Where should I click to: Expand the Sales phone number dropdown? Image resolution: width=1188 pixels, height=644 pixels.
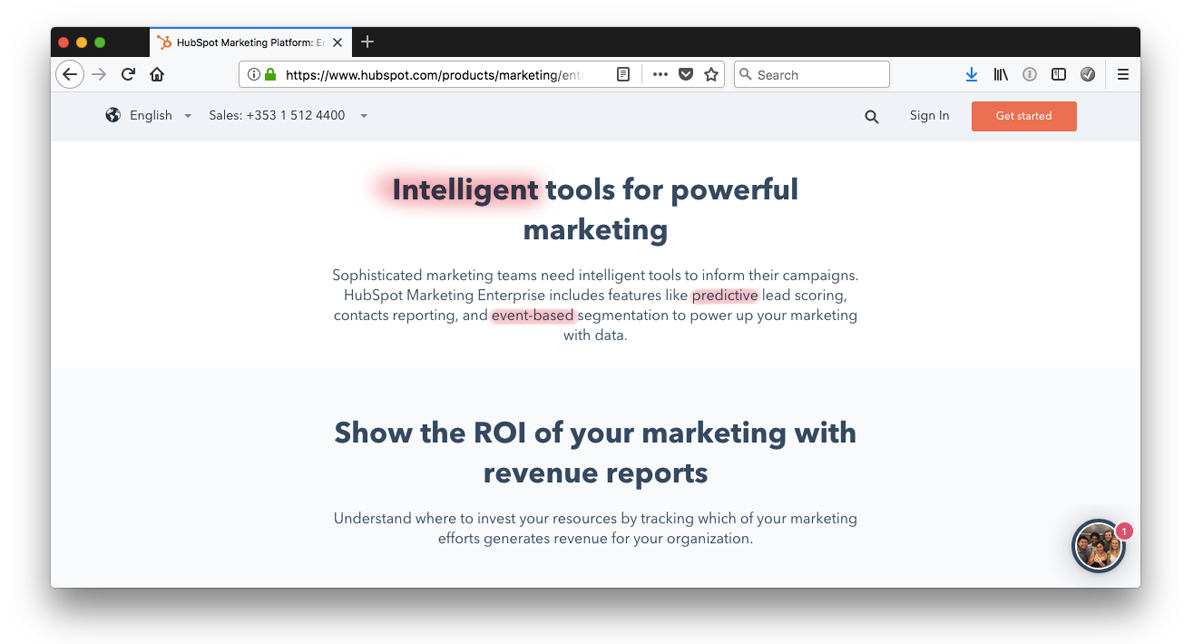[x=288, y=115]
